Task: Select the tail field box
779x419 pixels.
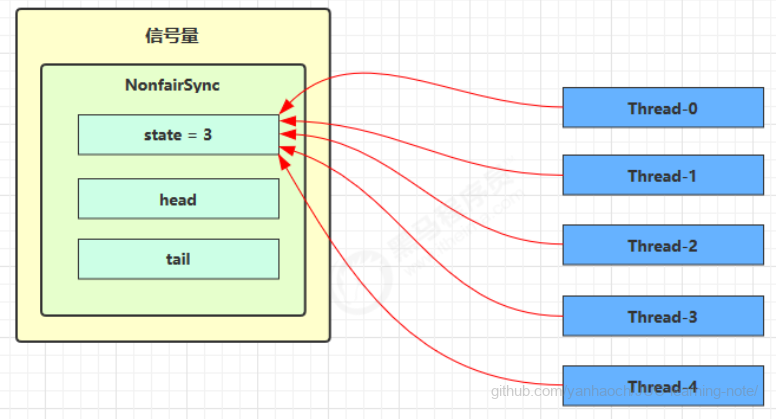Action: click(x=178, y=259)
